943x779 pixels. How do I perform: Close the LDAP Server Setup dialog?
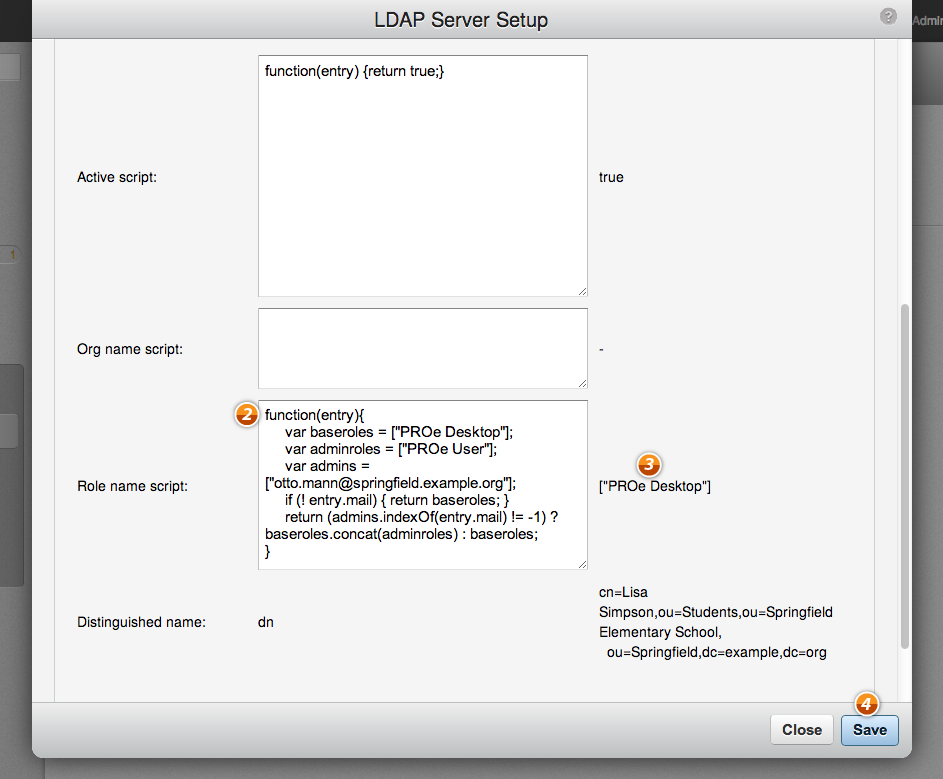coord(802,730)
